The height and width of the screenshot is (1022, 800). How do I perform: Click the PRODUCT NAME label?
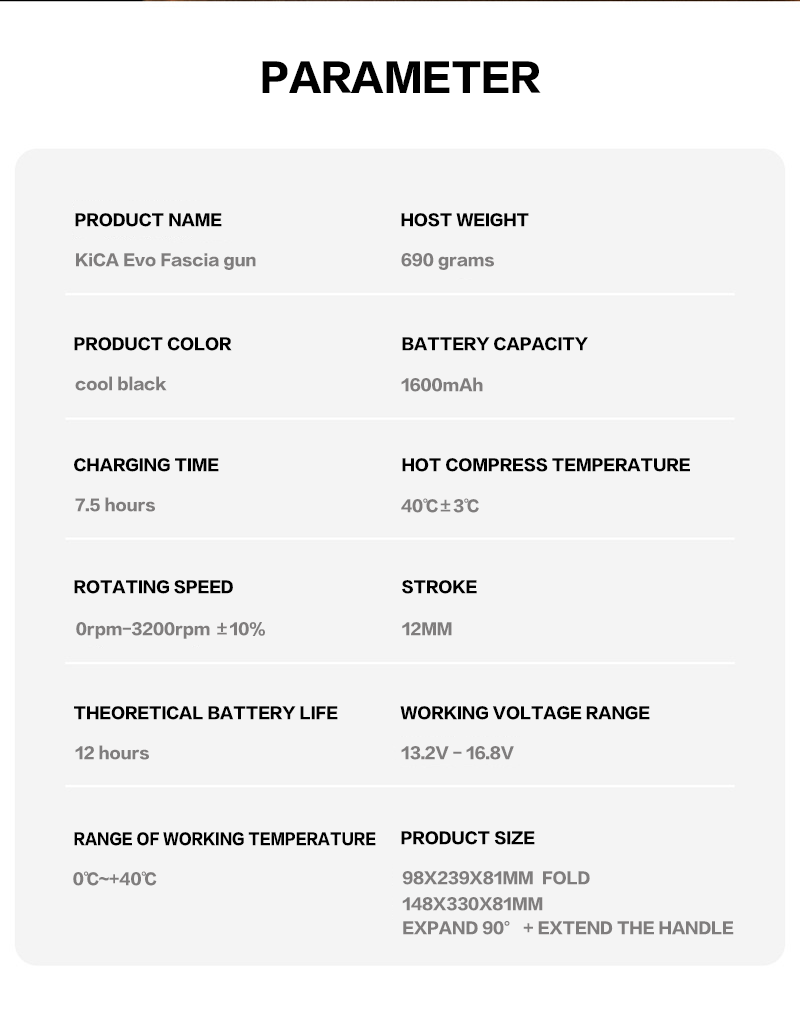pos(148,220)
